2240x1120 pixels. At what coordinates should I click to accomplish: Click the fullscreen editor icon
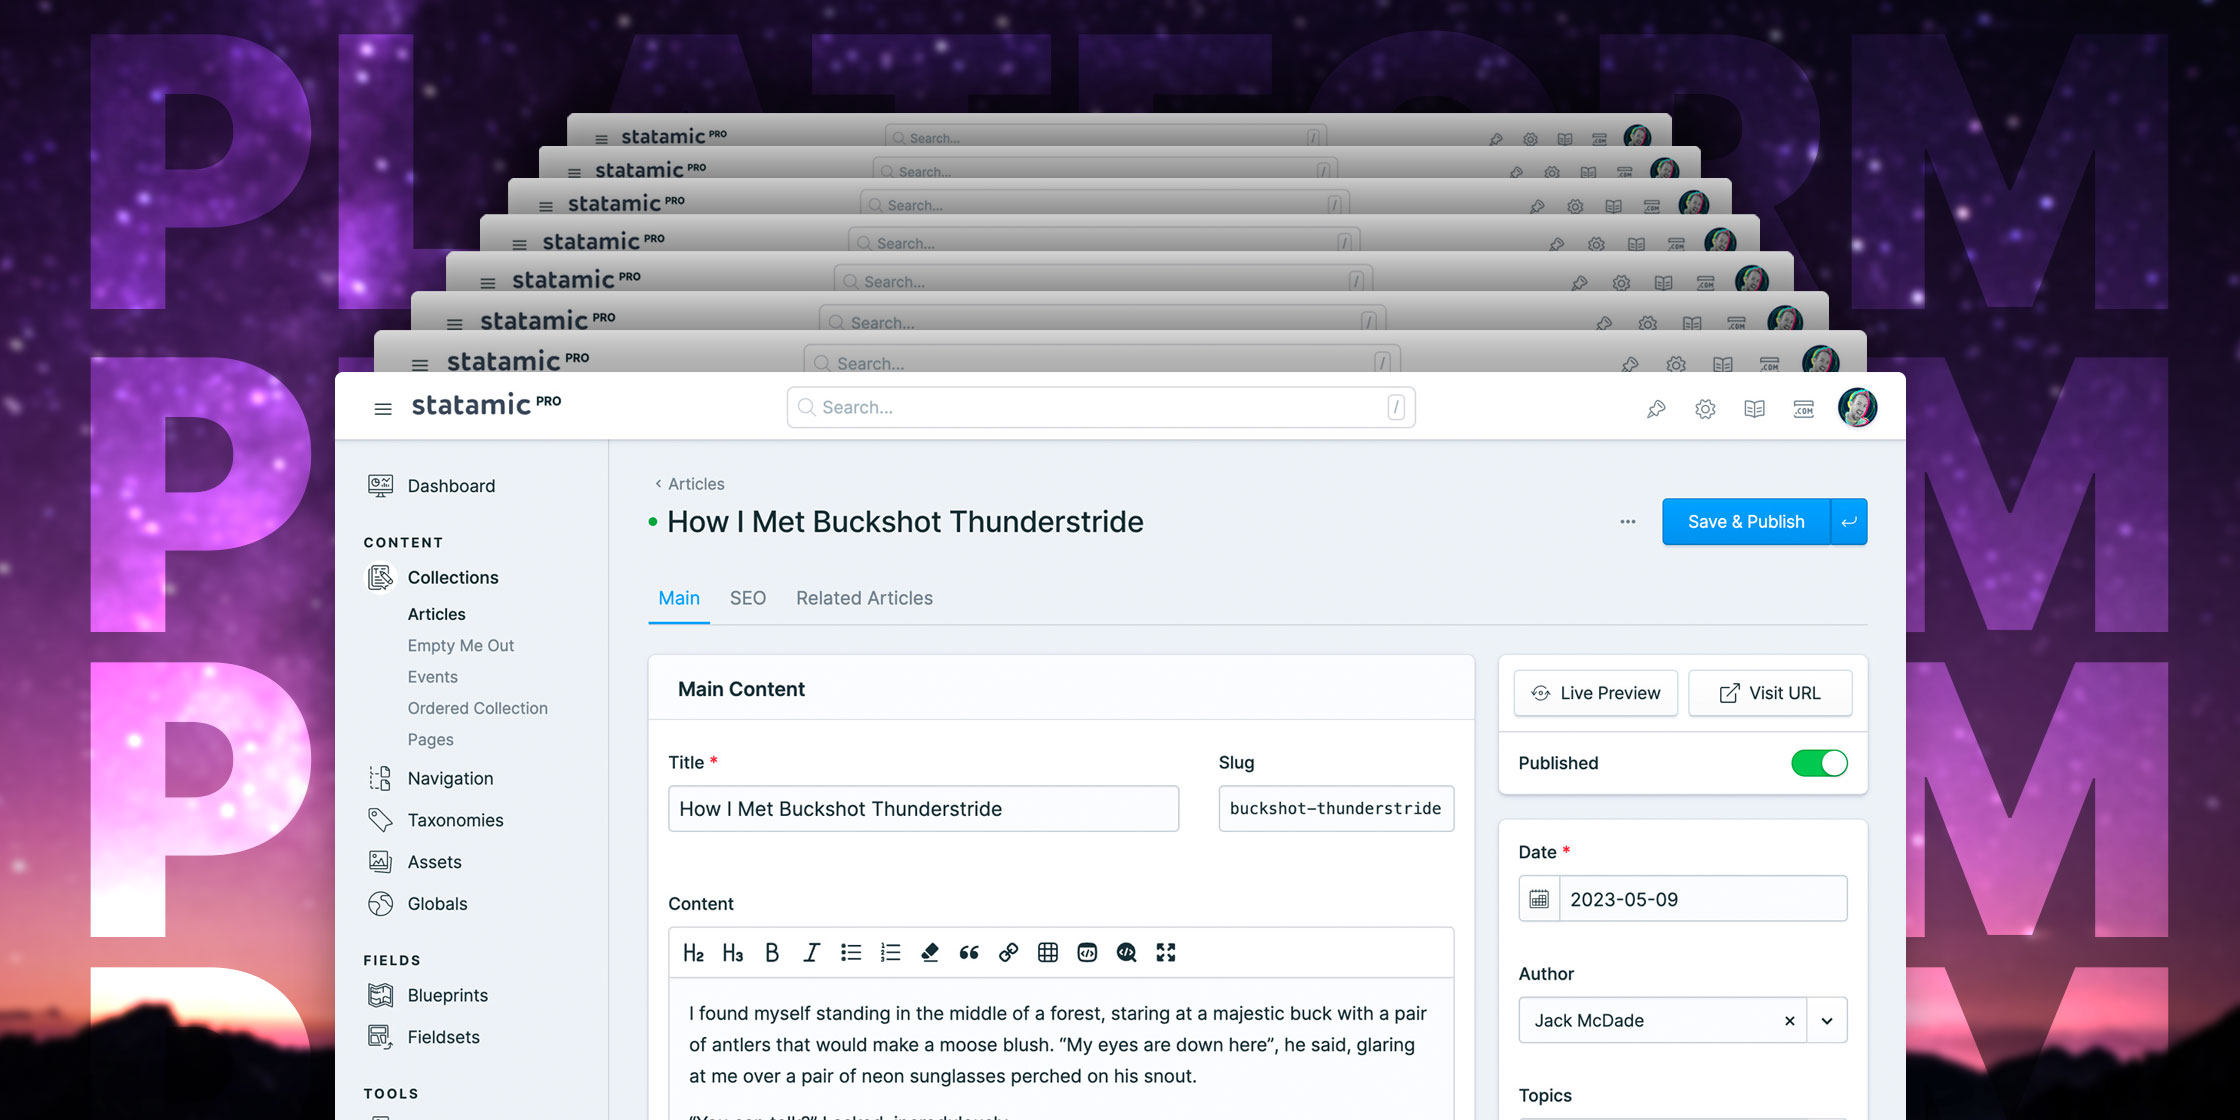(1171, 951)
